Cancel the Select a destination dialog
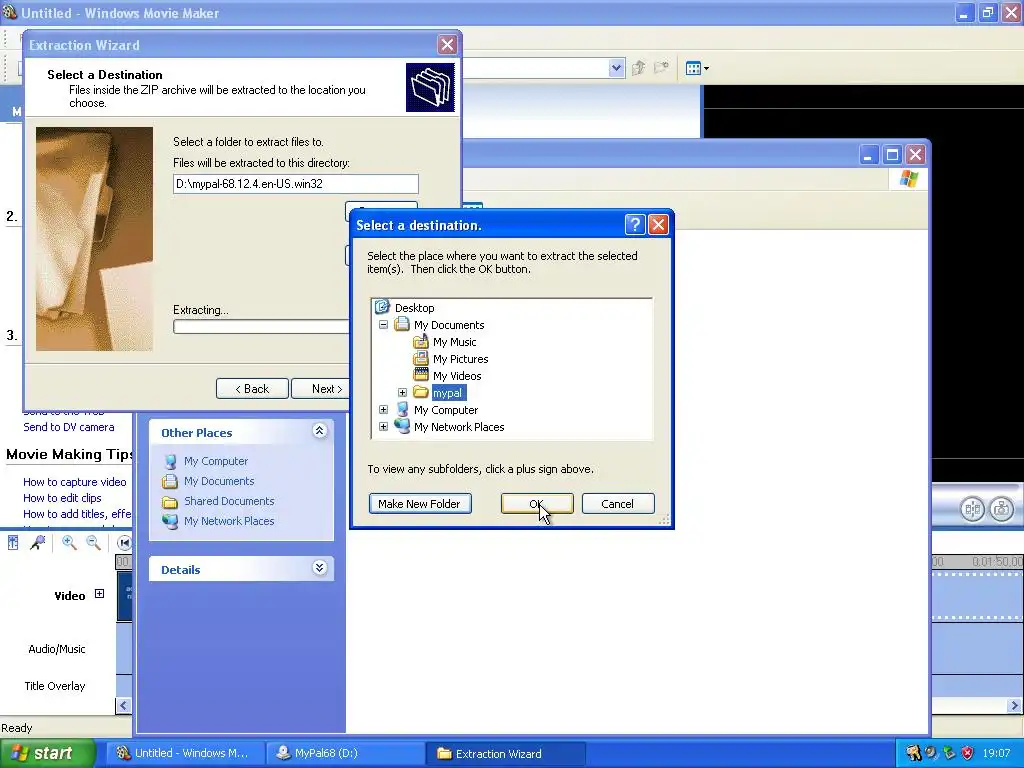The image size is (1024, 768). (618, 504)
